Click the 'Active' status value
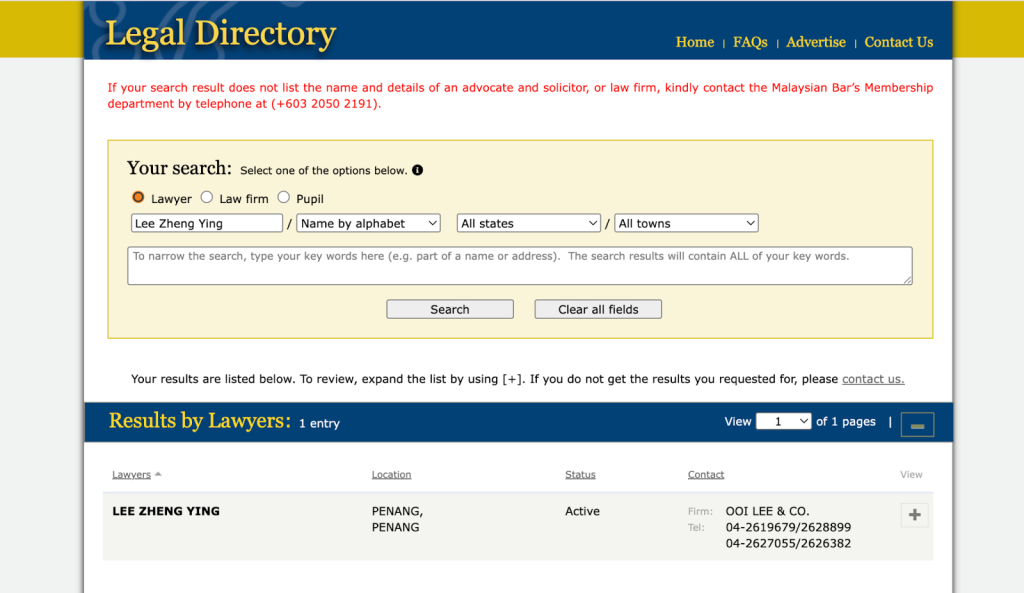The image size is (1024, 593). coord(582,511)
